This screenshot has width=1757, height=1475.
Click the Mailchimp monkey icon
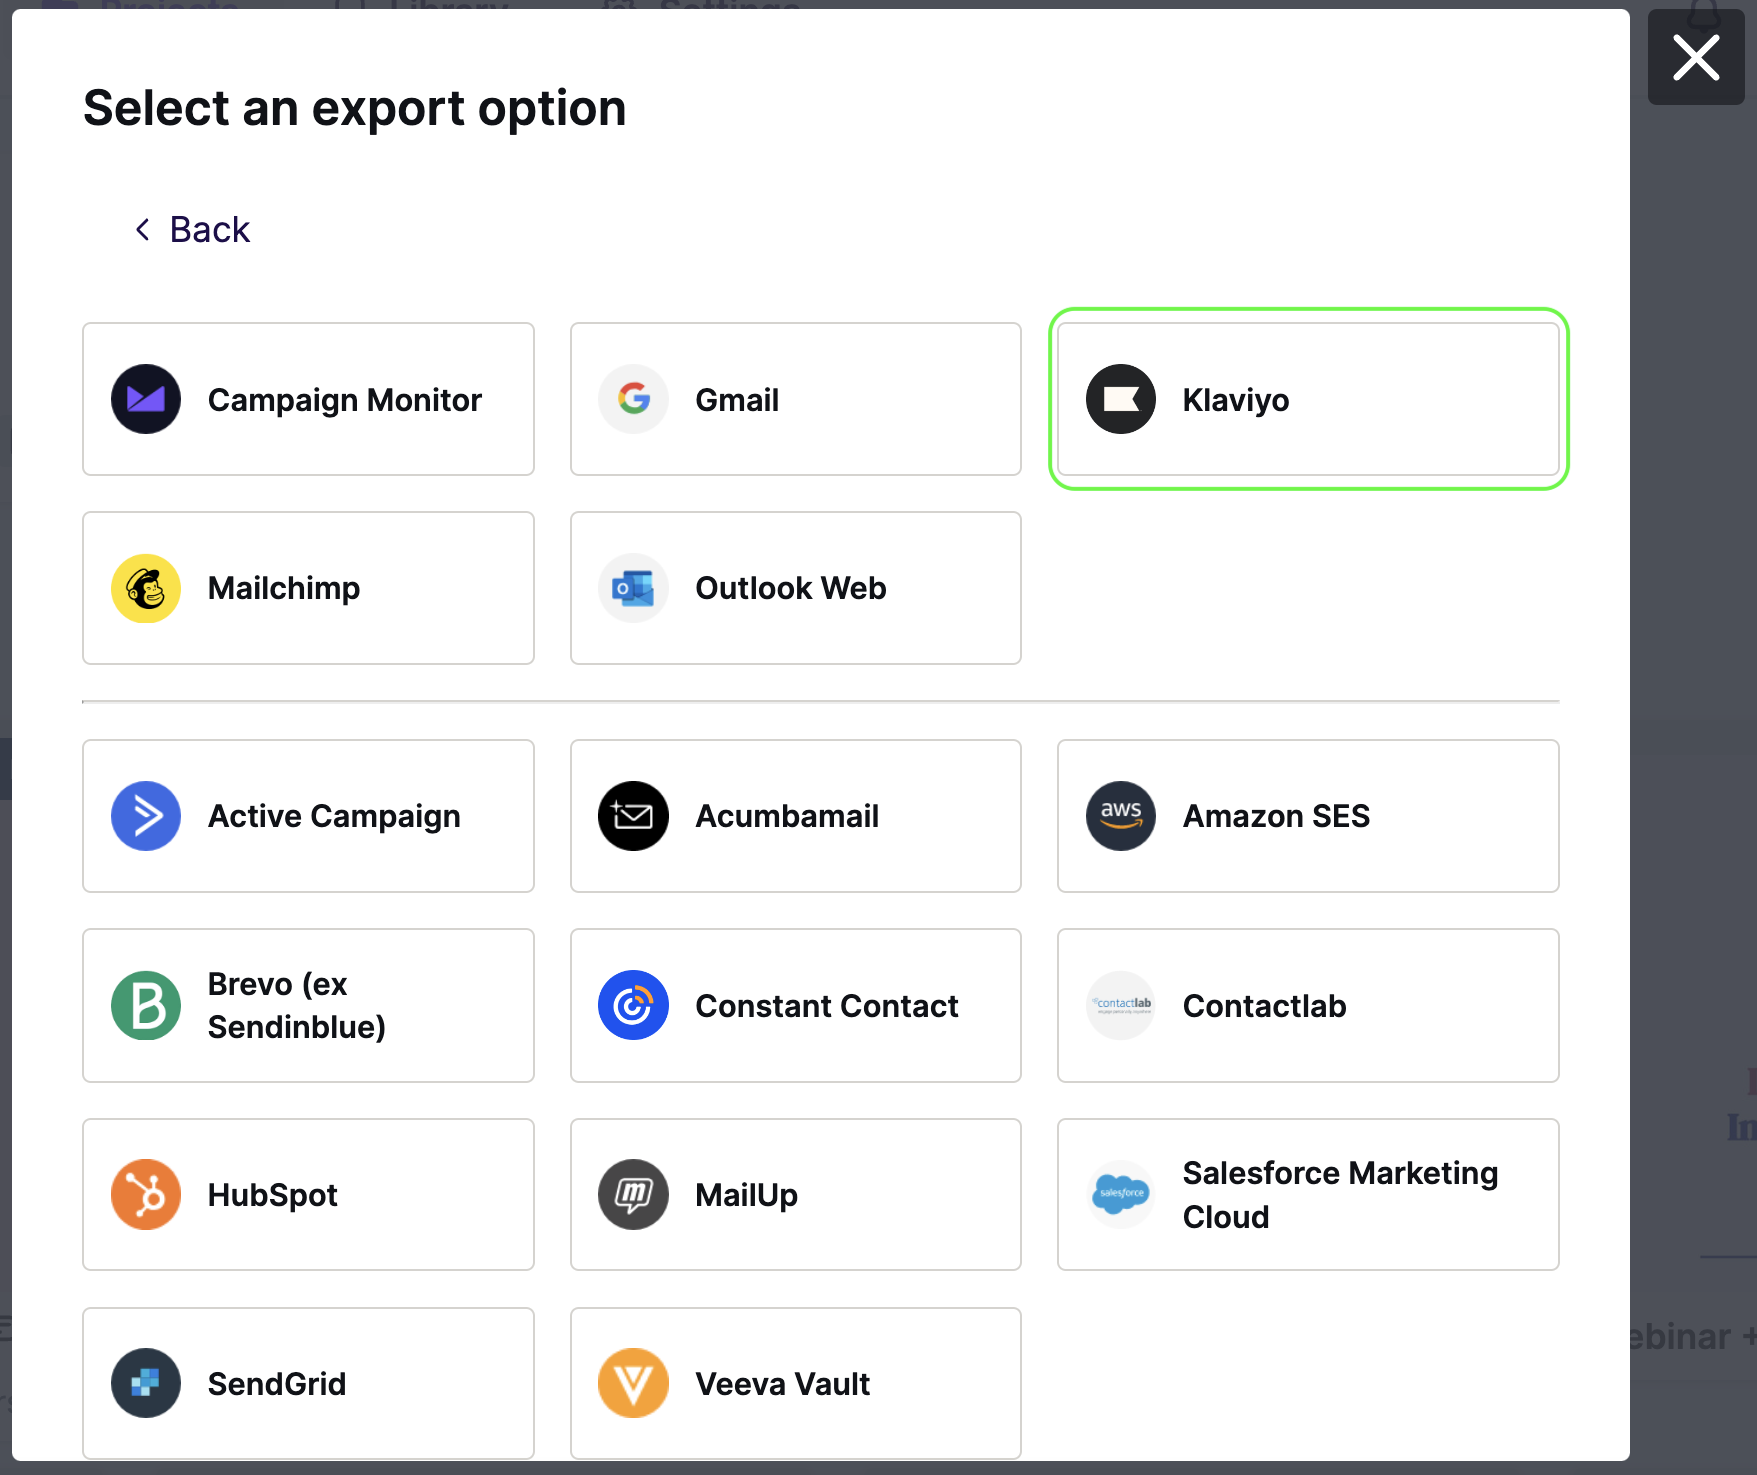pyautogui.click(x=146, y=588)
